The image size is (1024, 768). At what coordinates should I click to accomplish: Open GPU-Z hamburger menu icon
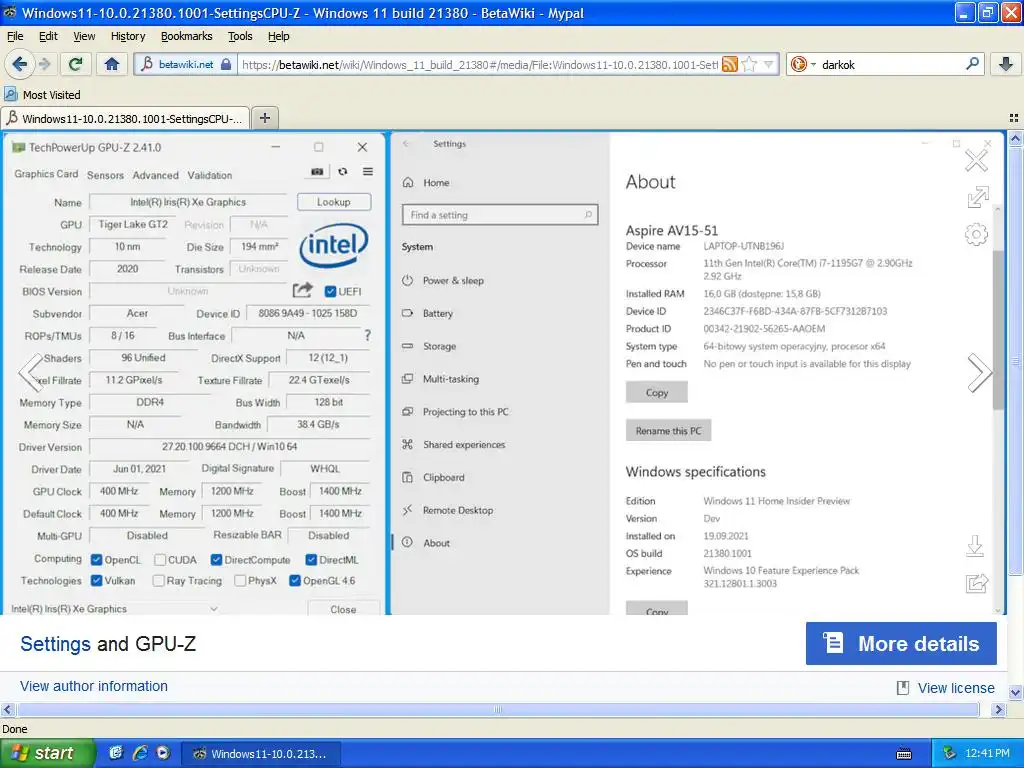368,171
